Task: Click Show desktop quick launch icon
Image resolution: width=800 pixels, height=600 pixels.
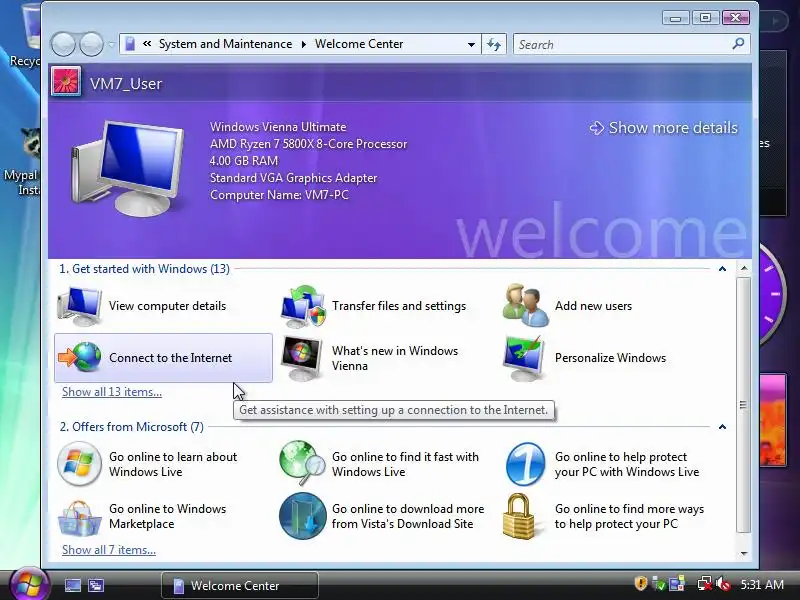Action: tap(72, 585)
